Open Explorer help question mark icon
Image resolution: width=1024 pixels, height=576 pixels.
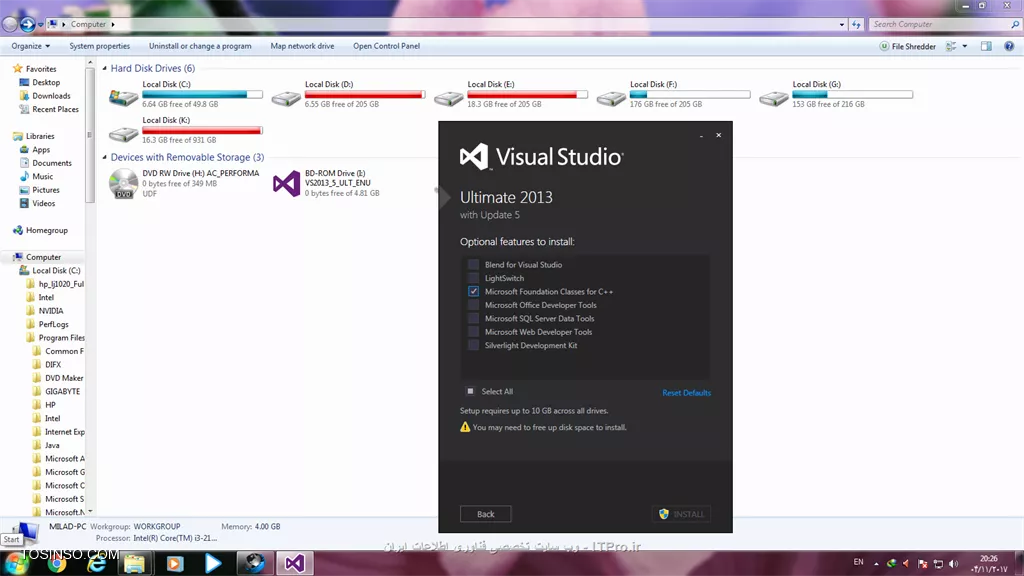pos(1009,46)
